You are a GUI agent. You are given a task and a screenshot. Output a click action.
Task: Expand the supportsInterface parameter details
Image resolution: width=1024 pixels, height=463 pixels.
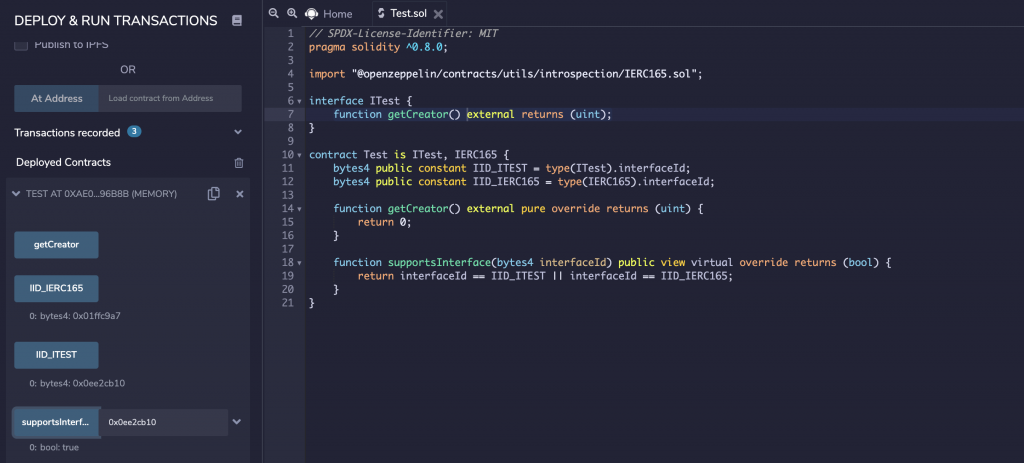tap(236, 422)
